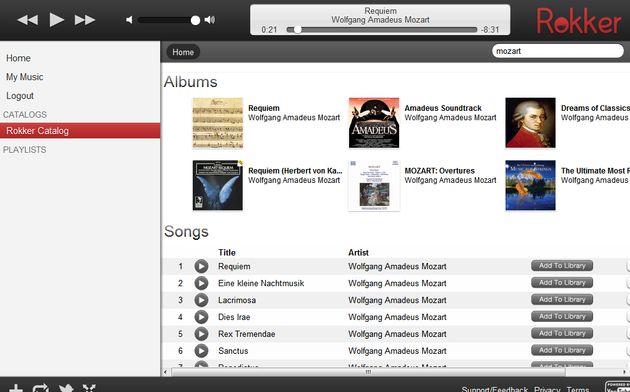Select Rokker Catalog in the sidebar
630x392 pixels.
point(80,131)
